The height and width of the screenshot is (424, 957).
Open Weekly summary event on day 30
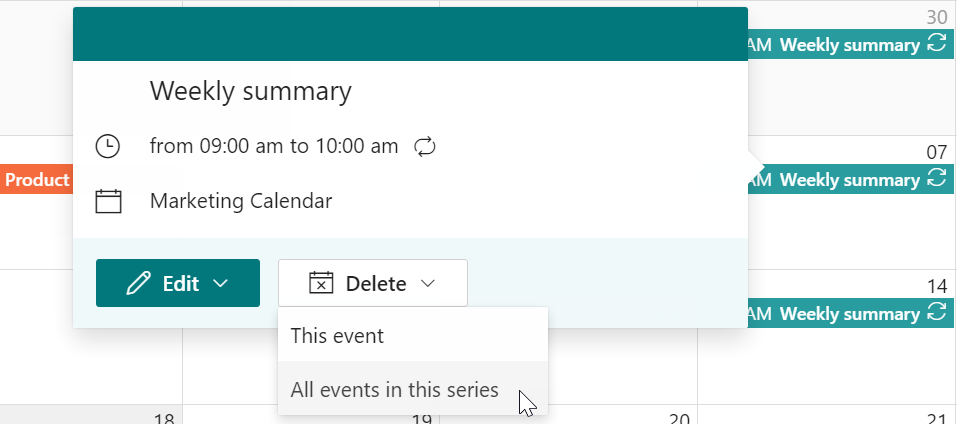(850, 45)
